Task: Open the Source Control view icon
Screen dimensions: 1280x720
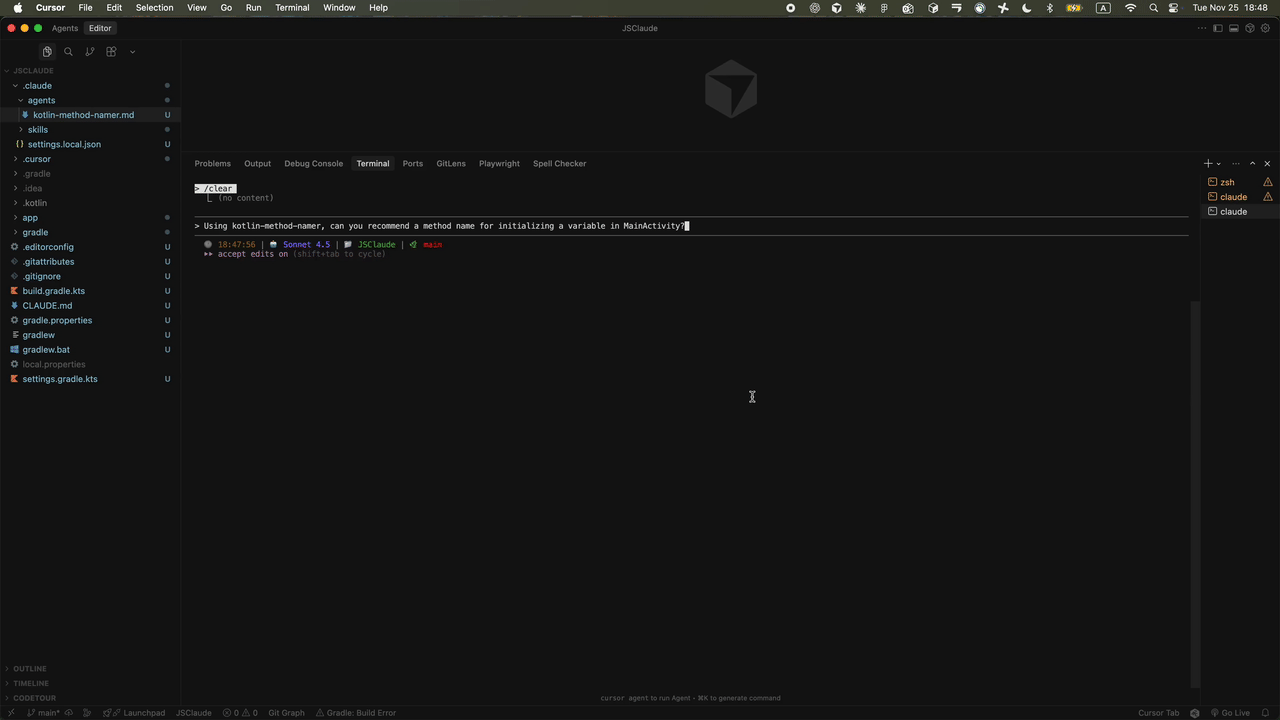Action: click(90, 52)
